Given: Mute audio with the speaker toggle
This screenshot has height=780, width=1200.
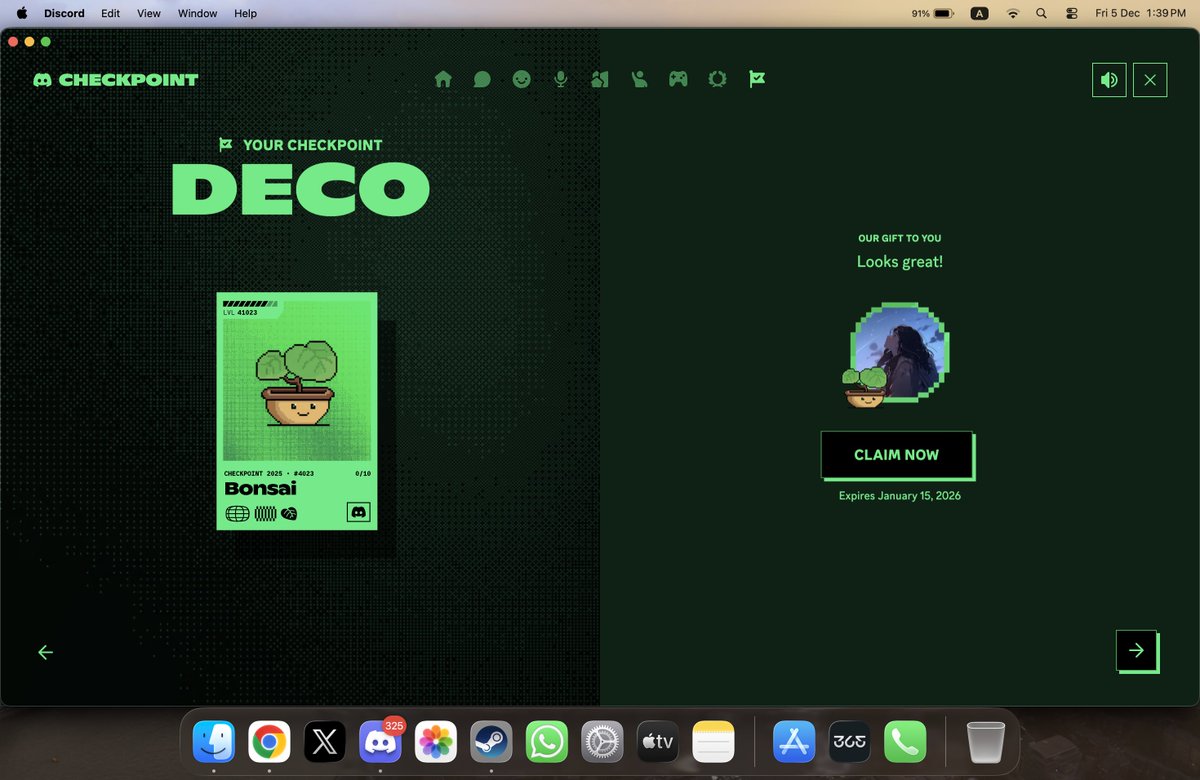Looking at the screenshot, I should 1108,80.
